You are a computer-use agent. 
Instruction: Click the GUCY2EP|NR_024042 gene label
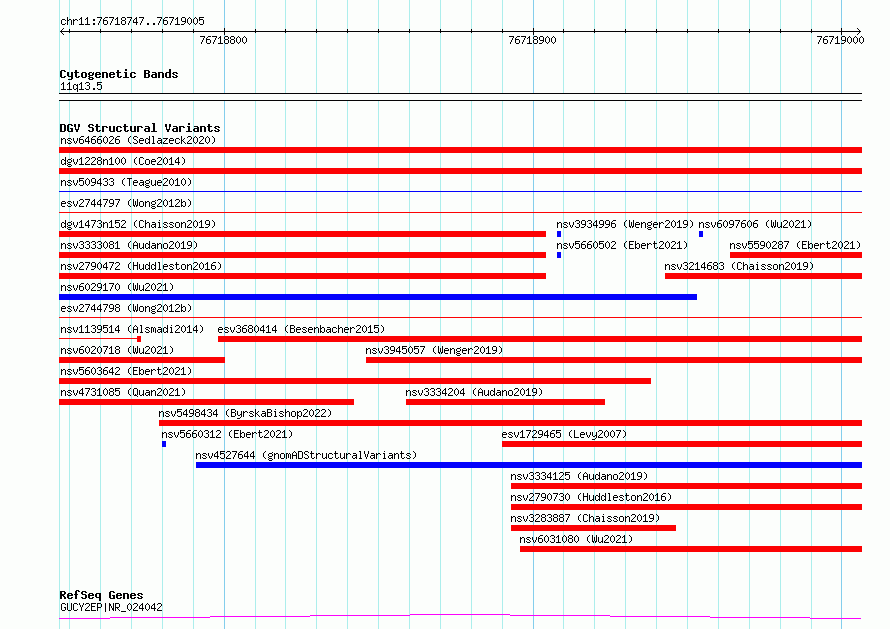tap(111, 607)
